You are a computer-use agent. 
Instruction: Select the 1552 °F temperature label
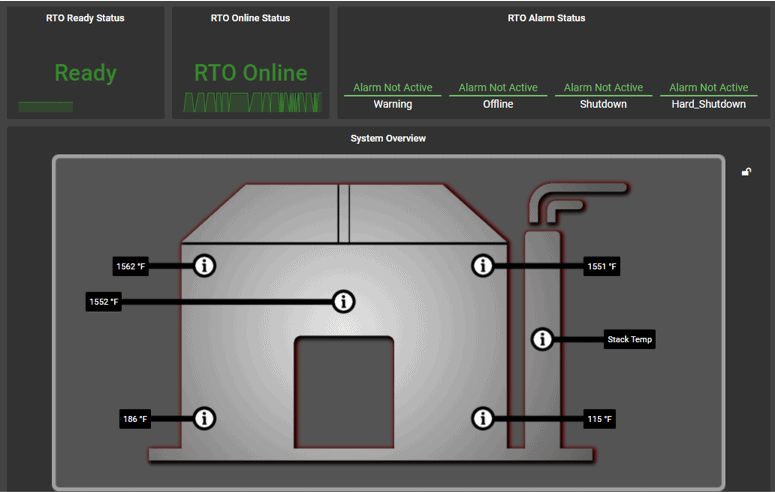[x=104, y=302]
